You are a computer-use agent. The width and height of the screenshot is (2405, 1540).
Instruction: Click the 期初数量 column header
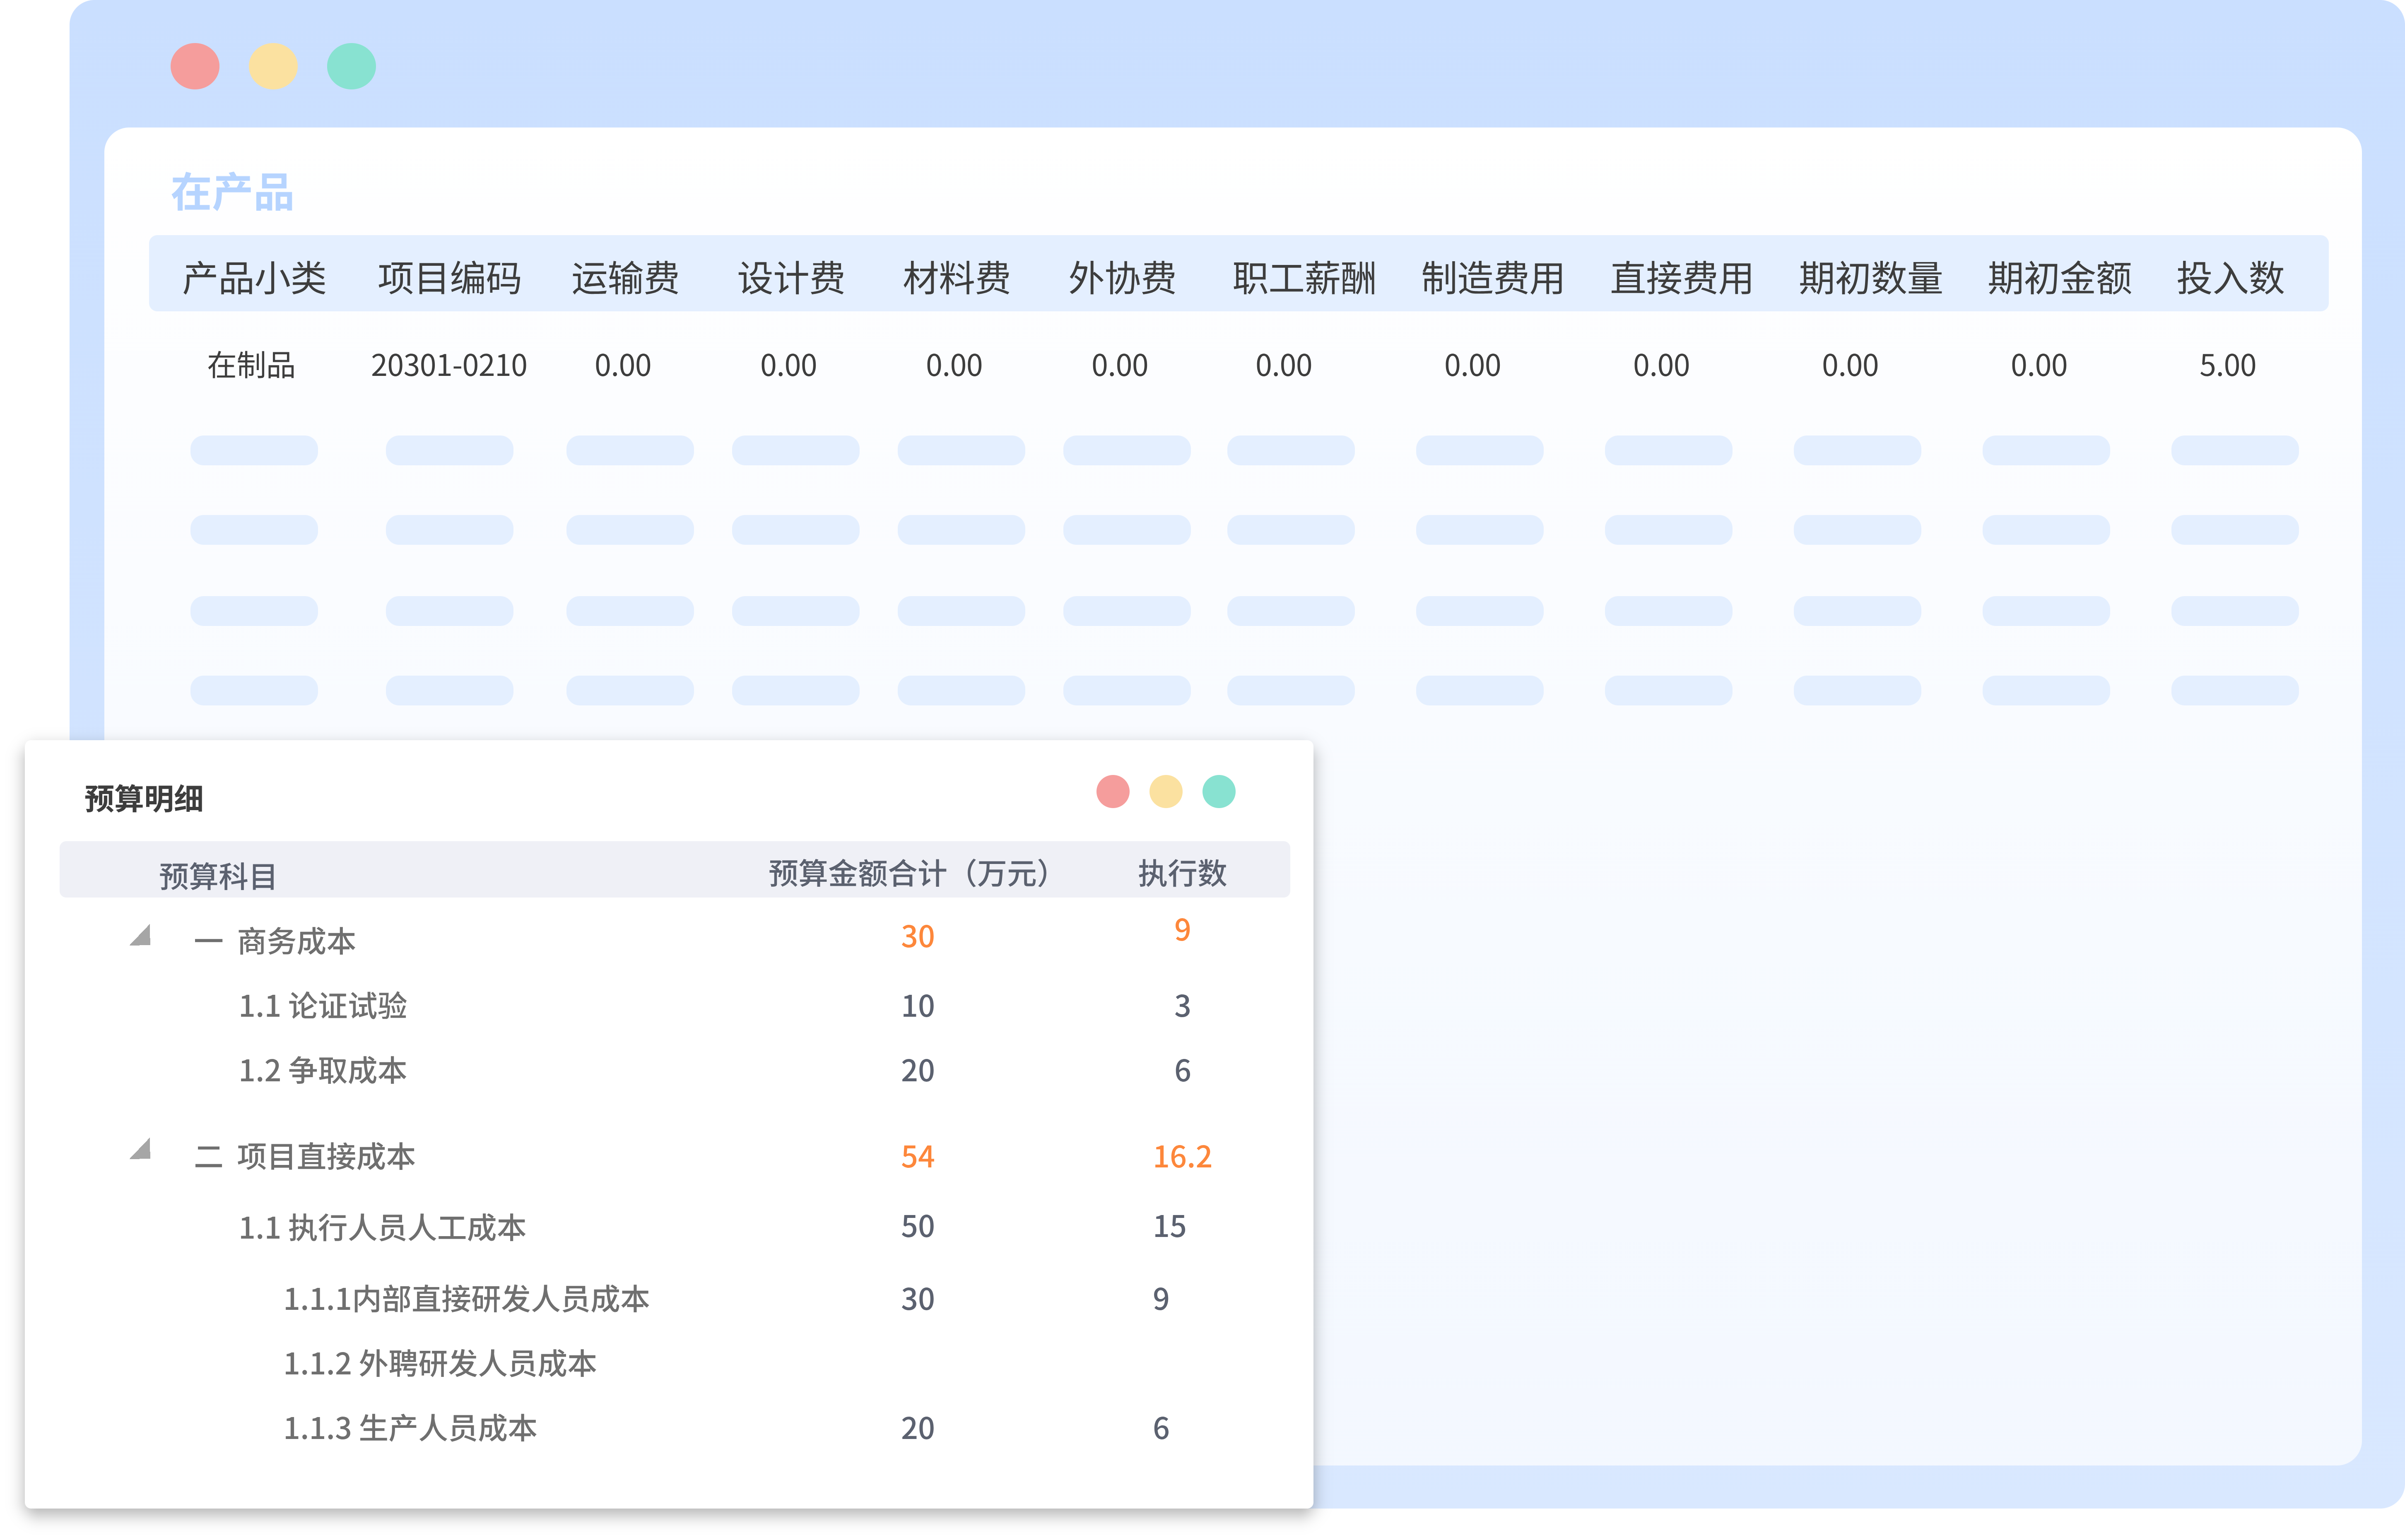click(1871, 278)
